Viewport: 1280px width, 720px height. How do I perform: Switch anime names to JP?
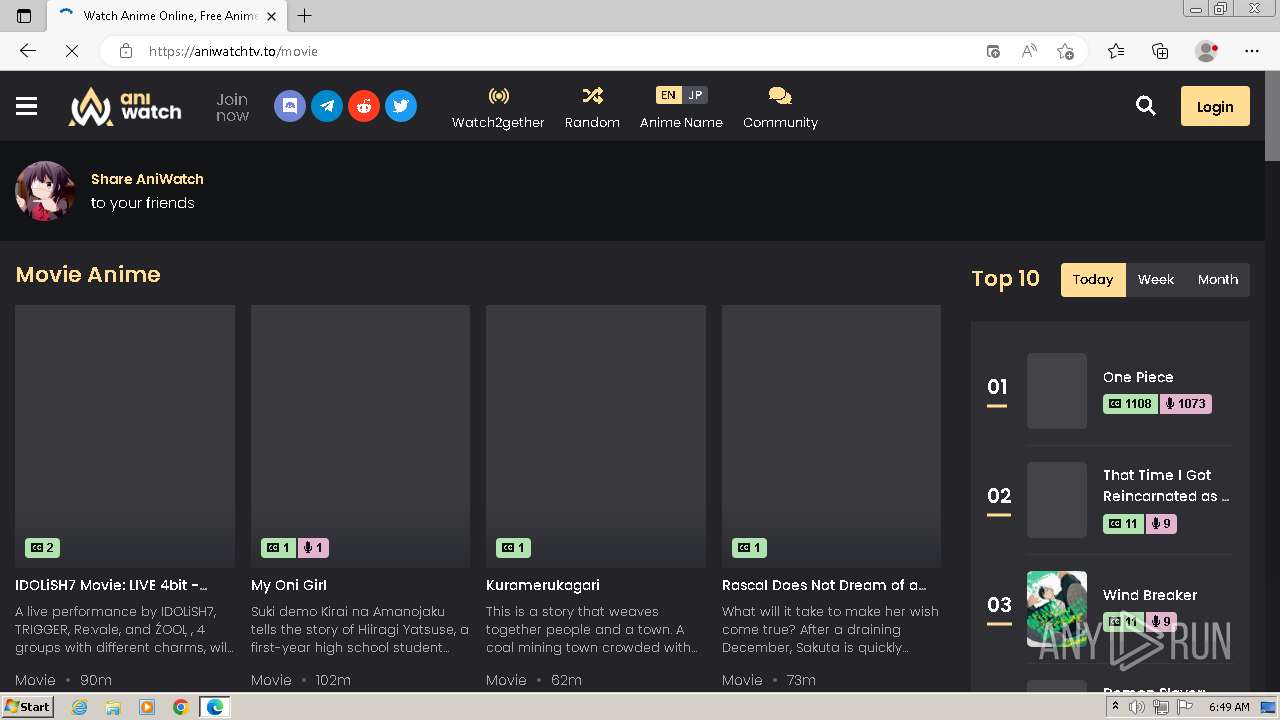point(695,95)
